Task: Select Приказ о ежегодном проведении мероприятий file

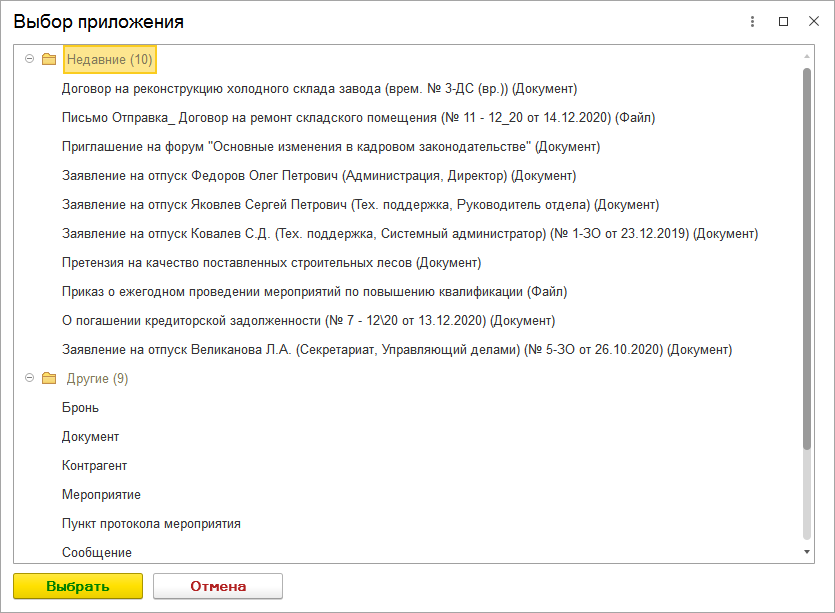Action: (314, 292)
